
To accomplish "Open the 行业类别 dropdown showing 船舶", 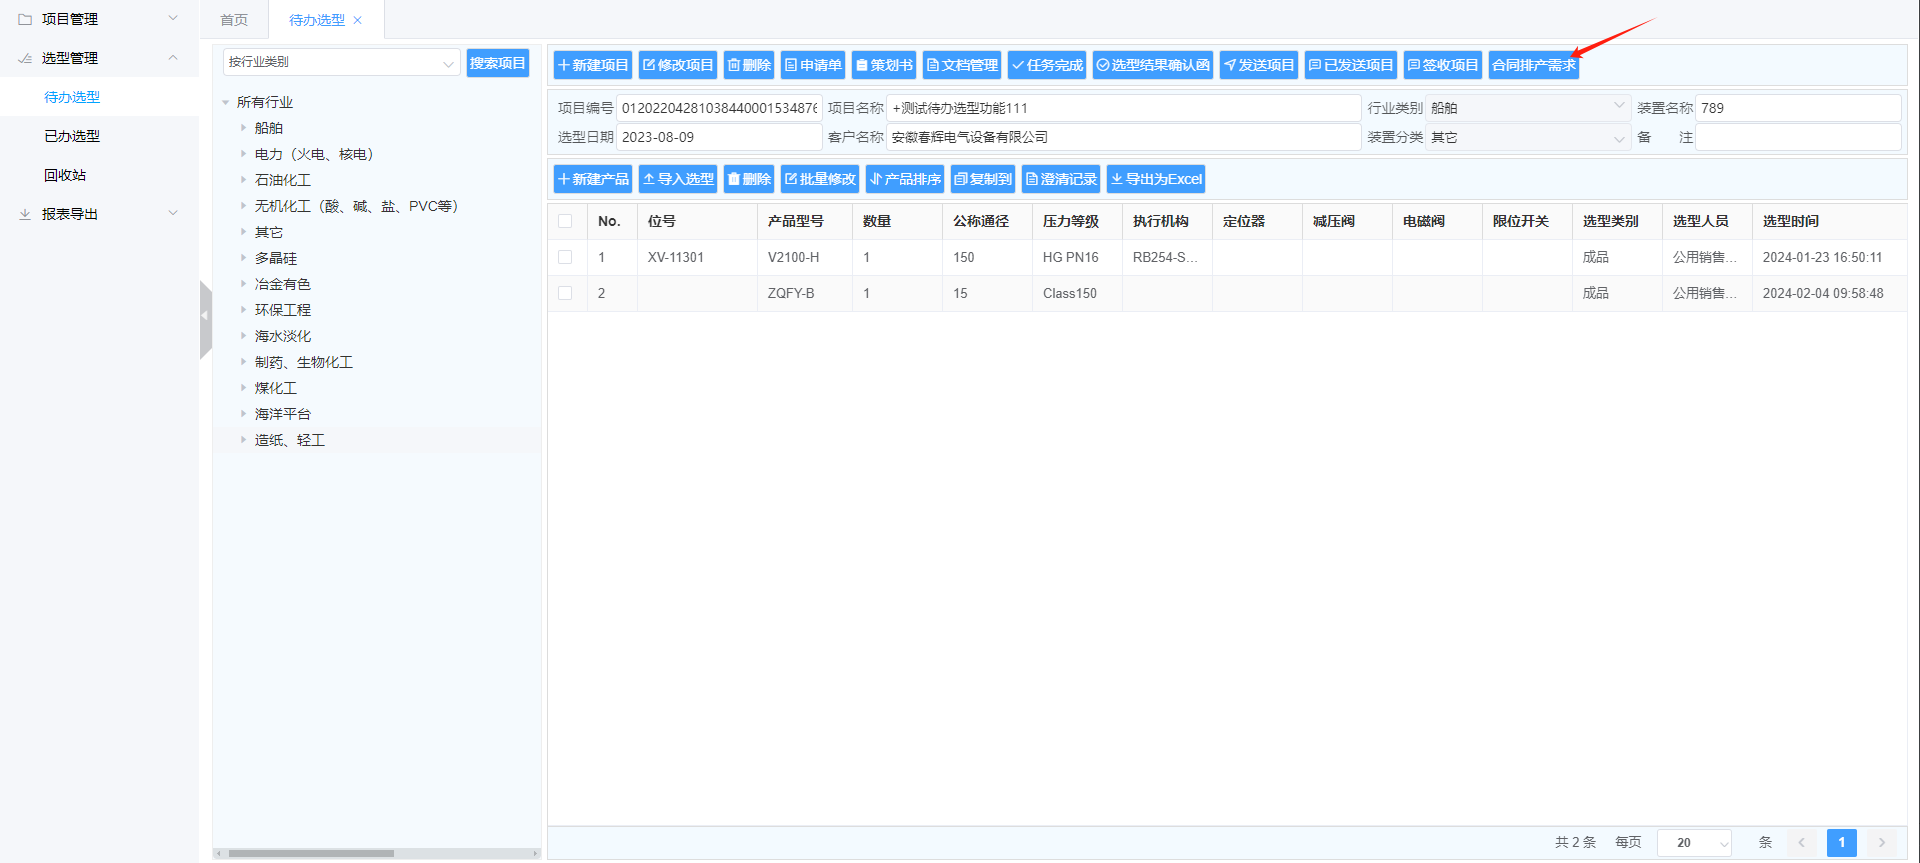I will tap(1526, 108).
